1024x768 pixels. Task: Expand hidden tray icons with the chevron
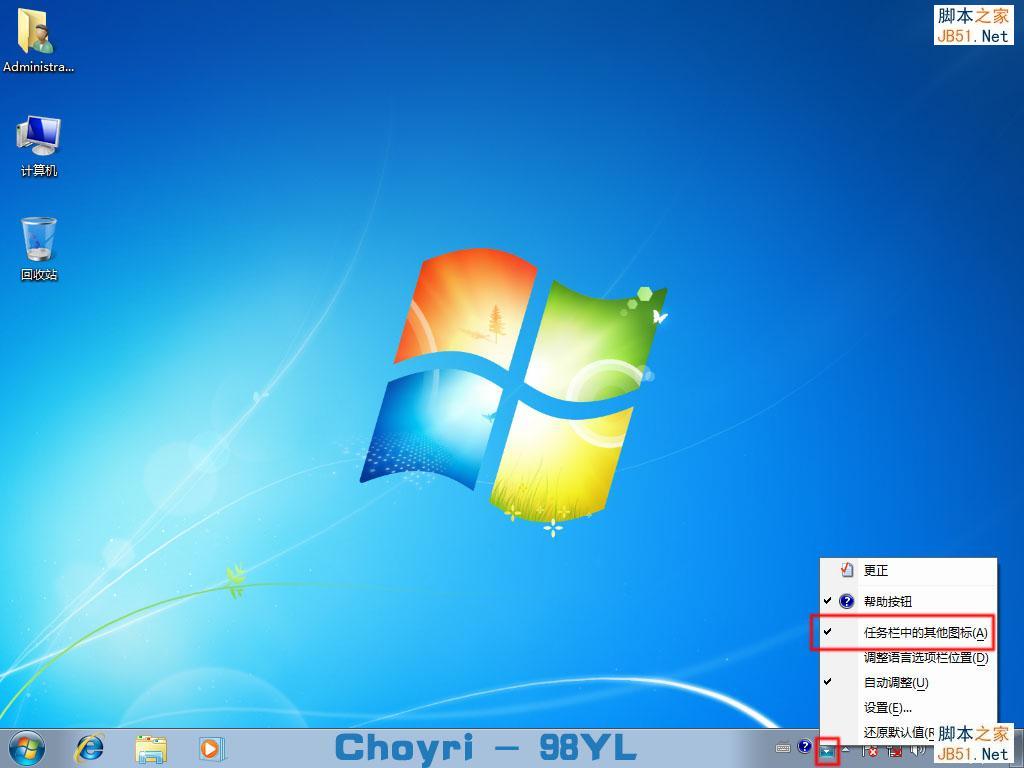click(x=843, y=748)
